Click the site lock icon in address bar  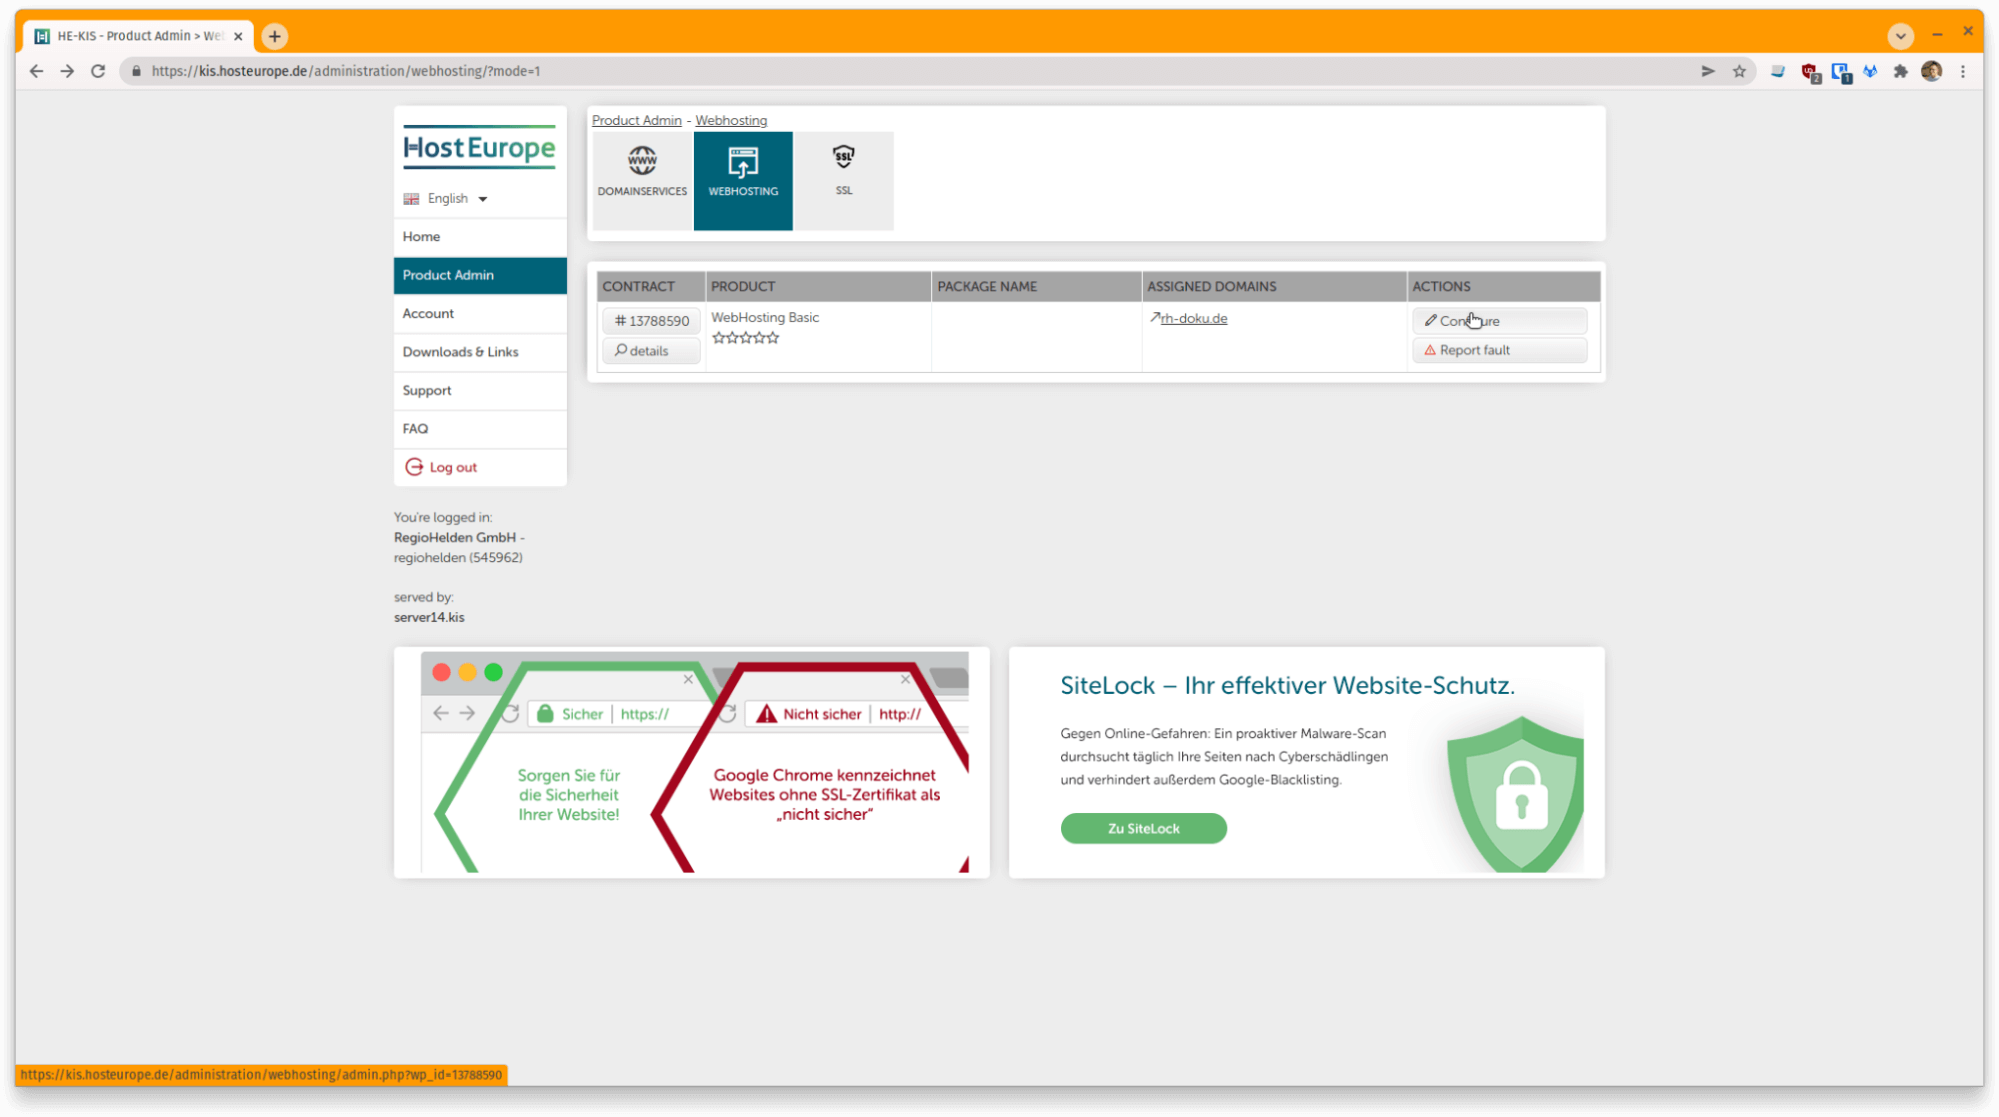[x=137, y=71]
